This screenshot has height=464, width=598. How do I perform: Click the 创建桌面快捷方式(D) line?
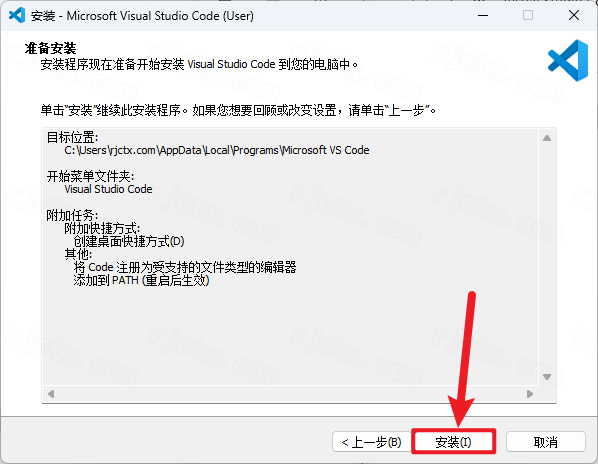(x=129, y=241)
